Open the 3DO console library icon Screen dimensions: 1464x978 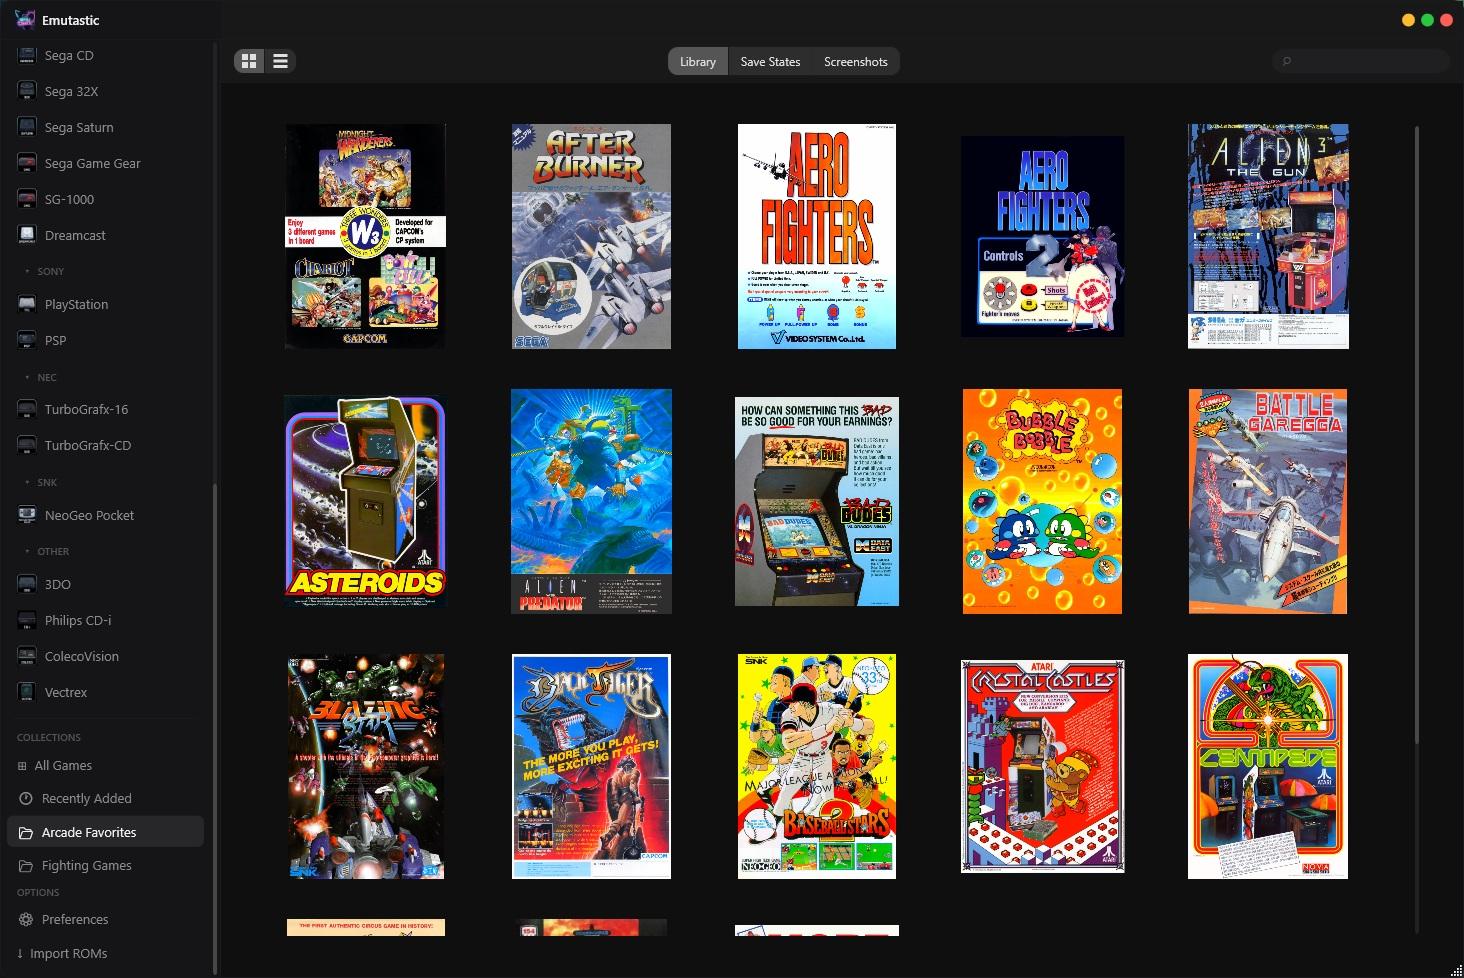[x=26, y=584]
